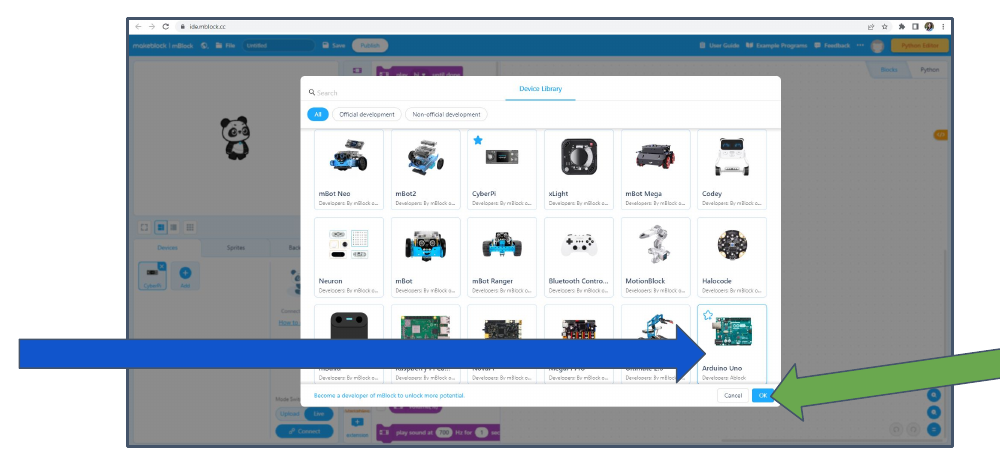
Task: Select the Neuron device card
Action: [349, 257]
